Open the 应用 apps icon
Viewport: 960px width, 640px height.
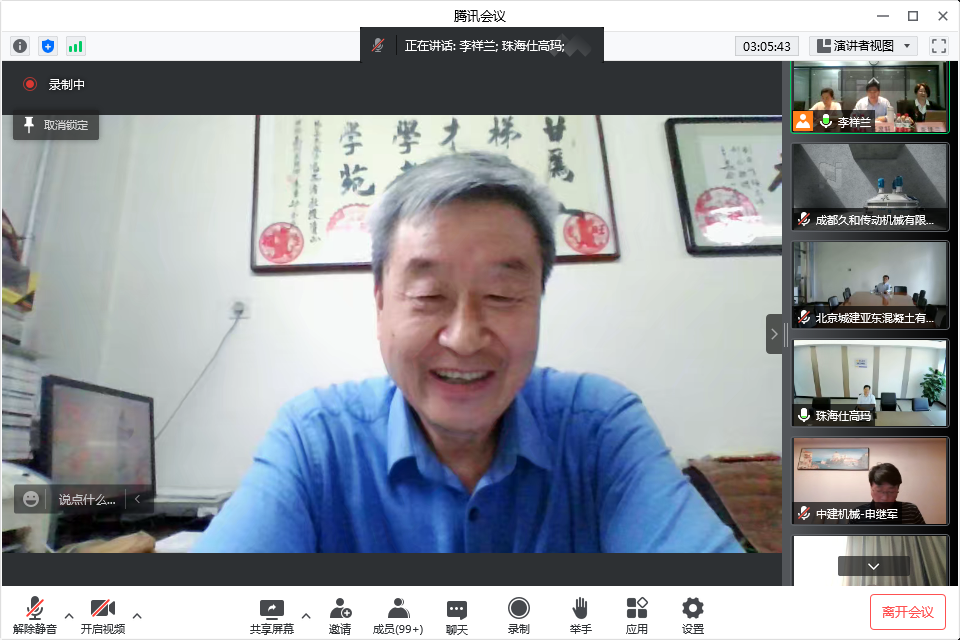(637, 615)
